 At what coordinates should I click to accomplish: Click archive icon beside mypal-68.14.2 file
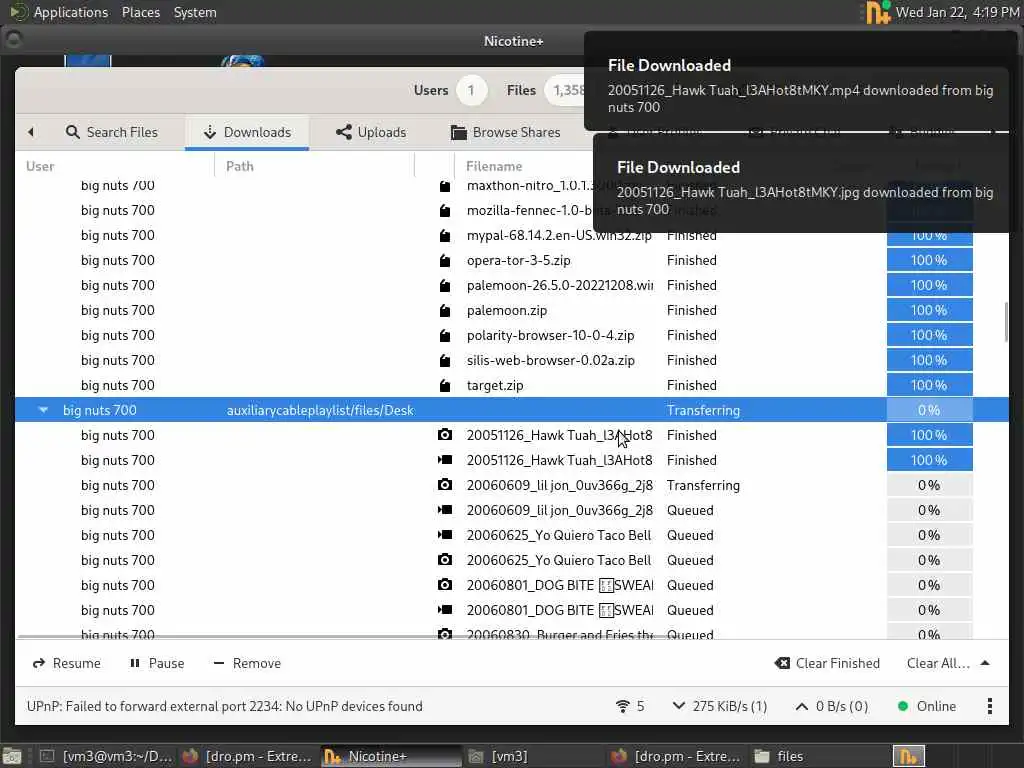tap(445, 236)
